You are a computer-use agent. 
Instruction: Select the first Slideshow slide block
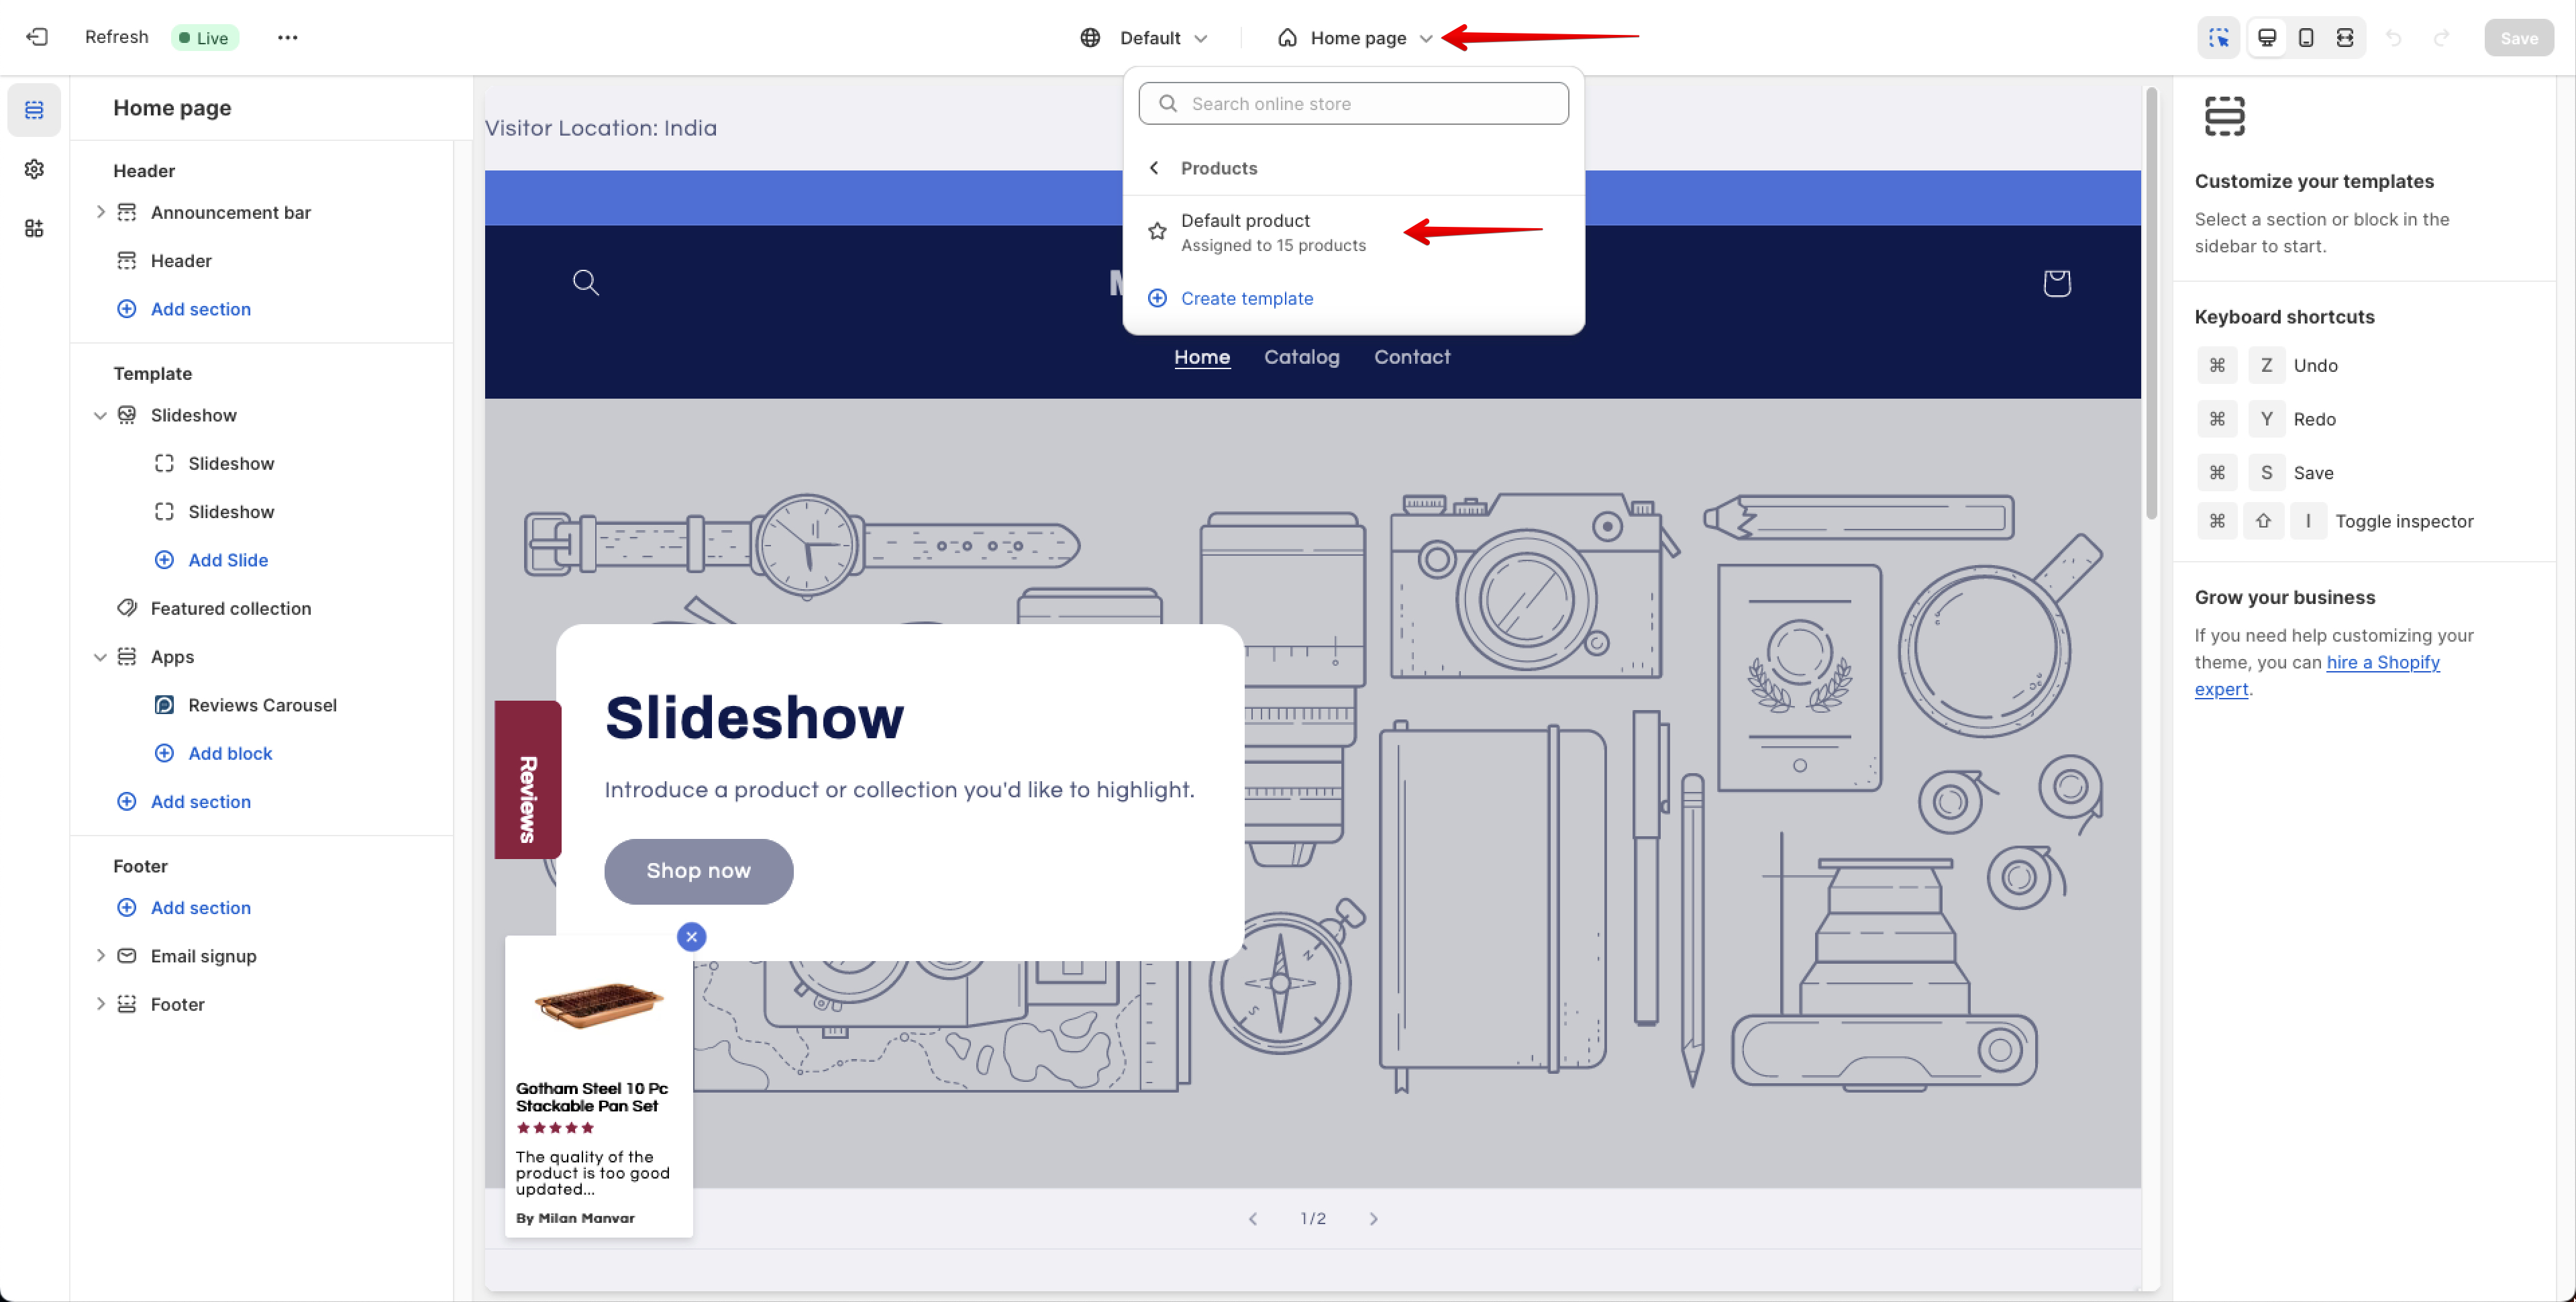(x=231, y=463)
